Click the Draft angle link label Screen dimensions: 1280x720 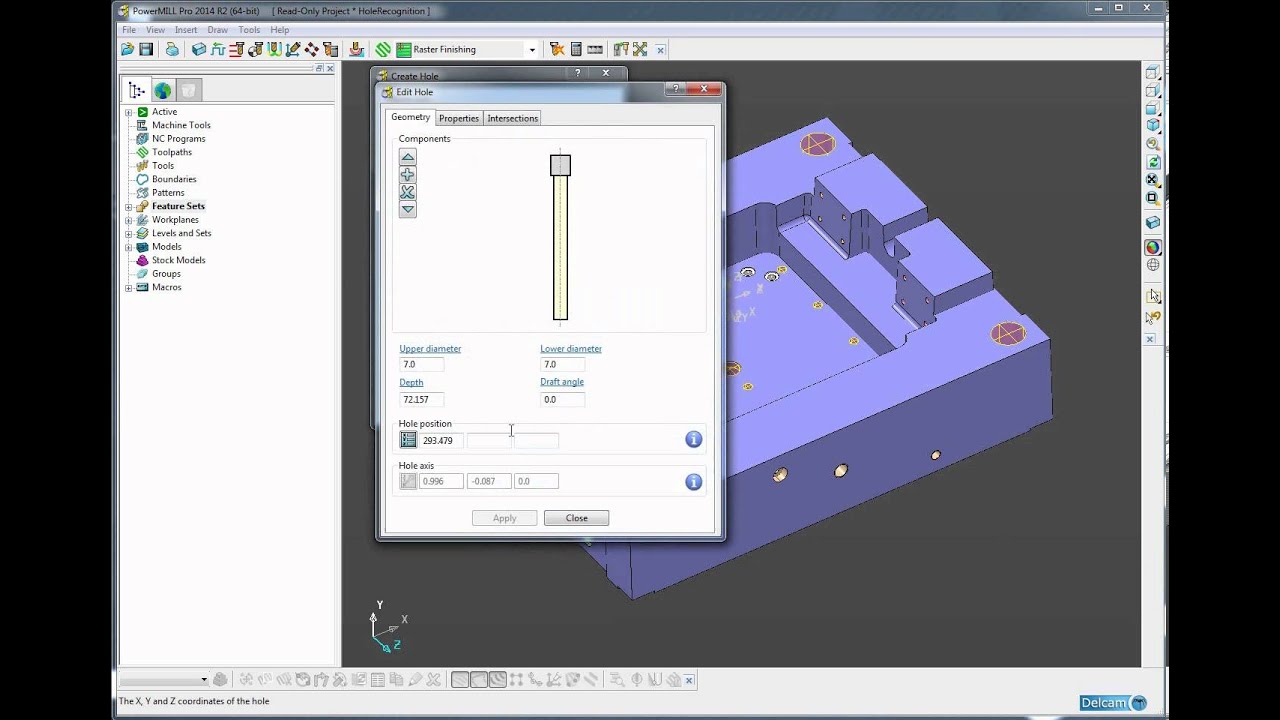[x=562, y=382]
